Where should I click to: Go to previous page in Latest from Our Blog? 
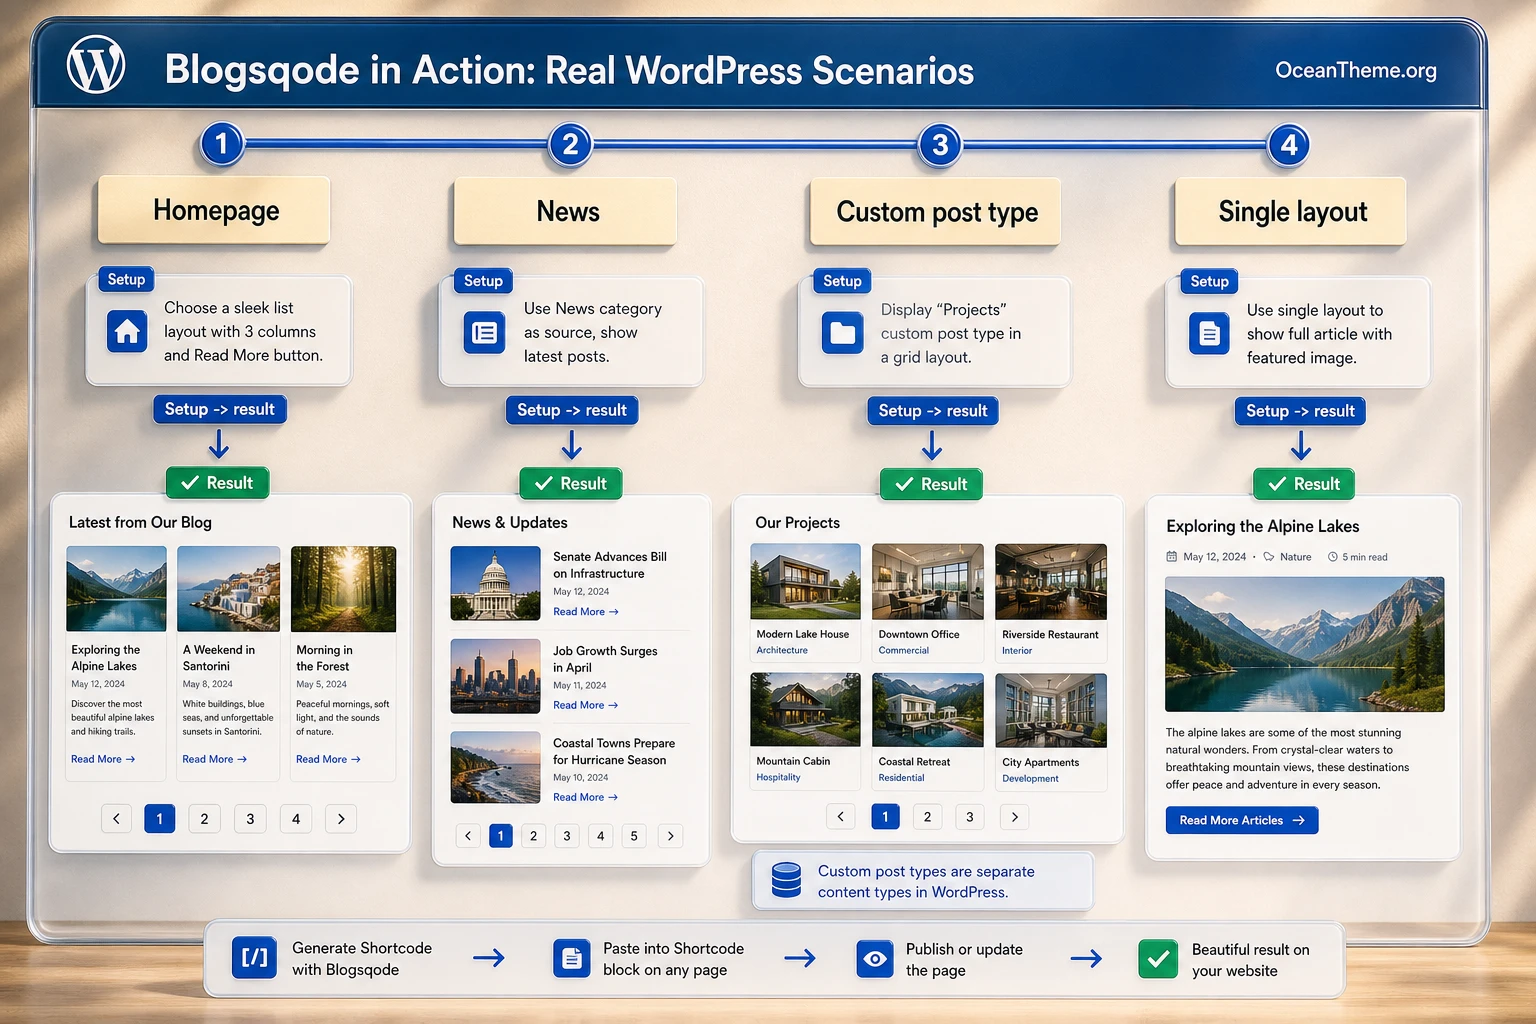(x=116, y=819)
